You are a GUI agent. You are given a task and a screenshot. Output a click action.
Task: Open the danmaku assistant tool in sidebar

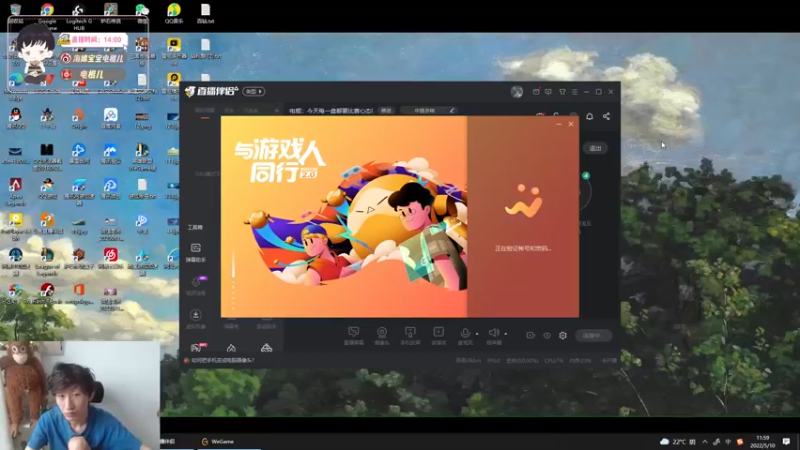click(x=195, y=253)
